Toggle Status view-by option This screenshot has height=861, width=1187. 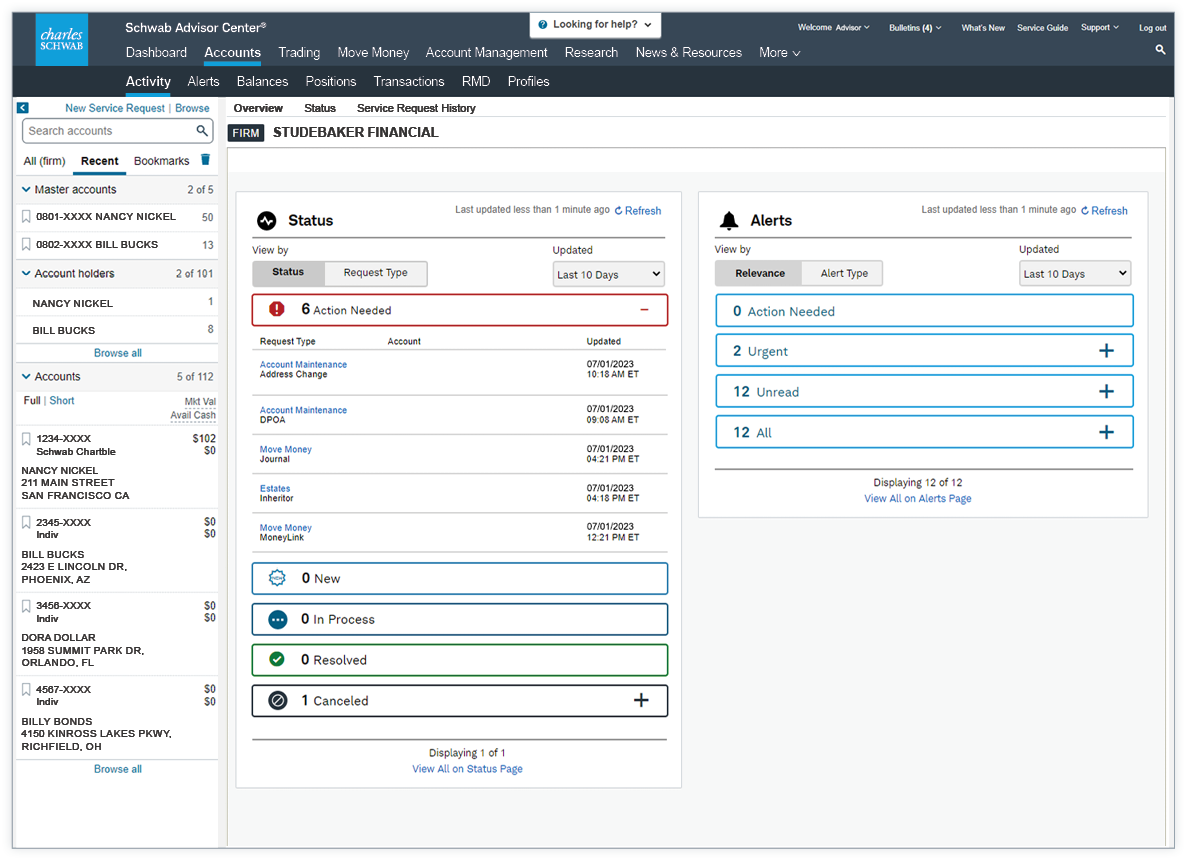[288, 273]
